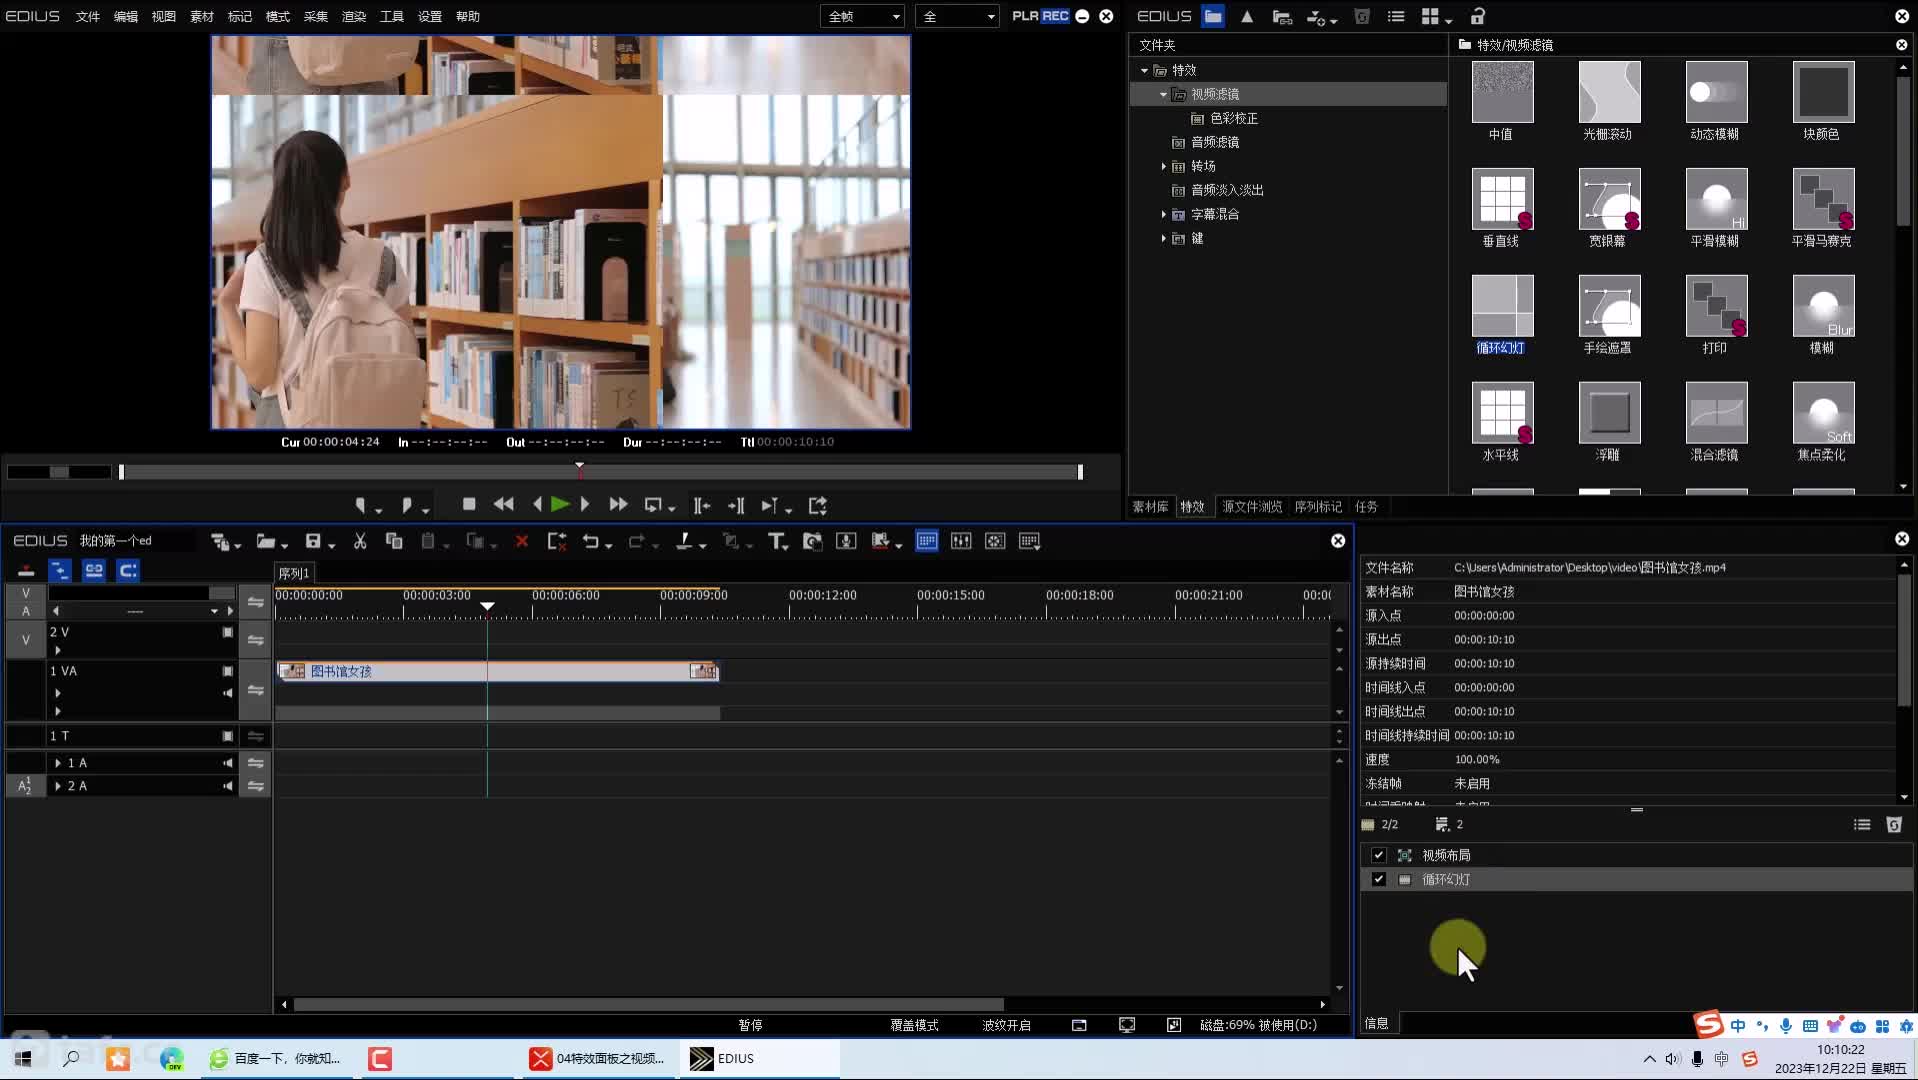Viewport: 1918px width, 1080px height.
Task: Select the 中值 video filter thumbnail
Action: tap(1502, 92)
